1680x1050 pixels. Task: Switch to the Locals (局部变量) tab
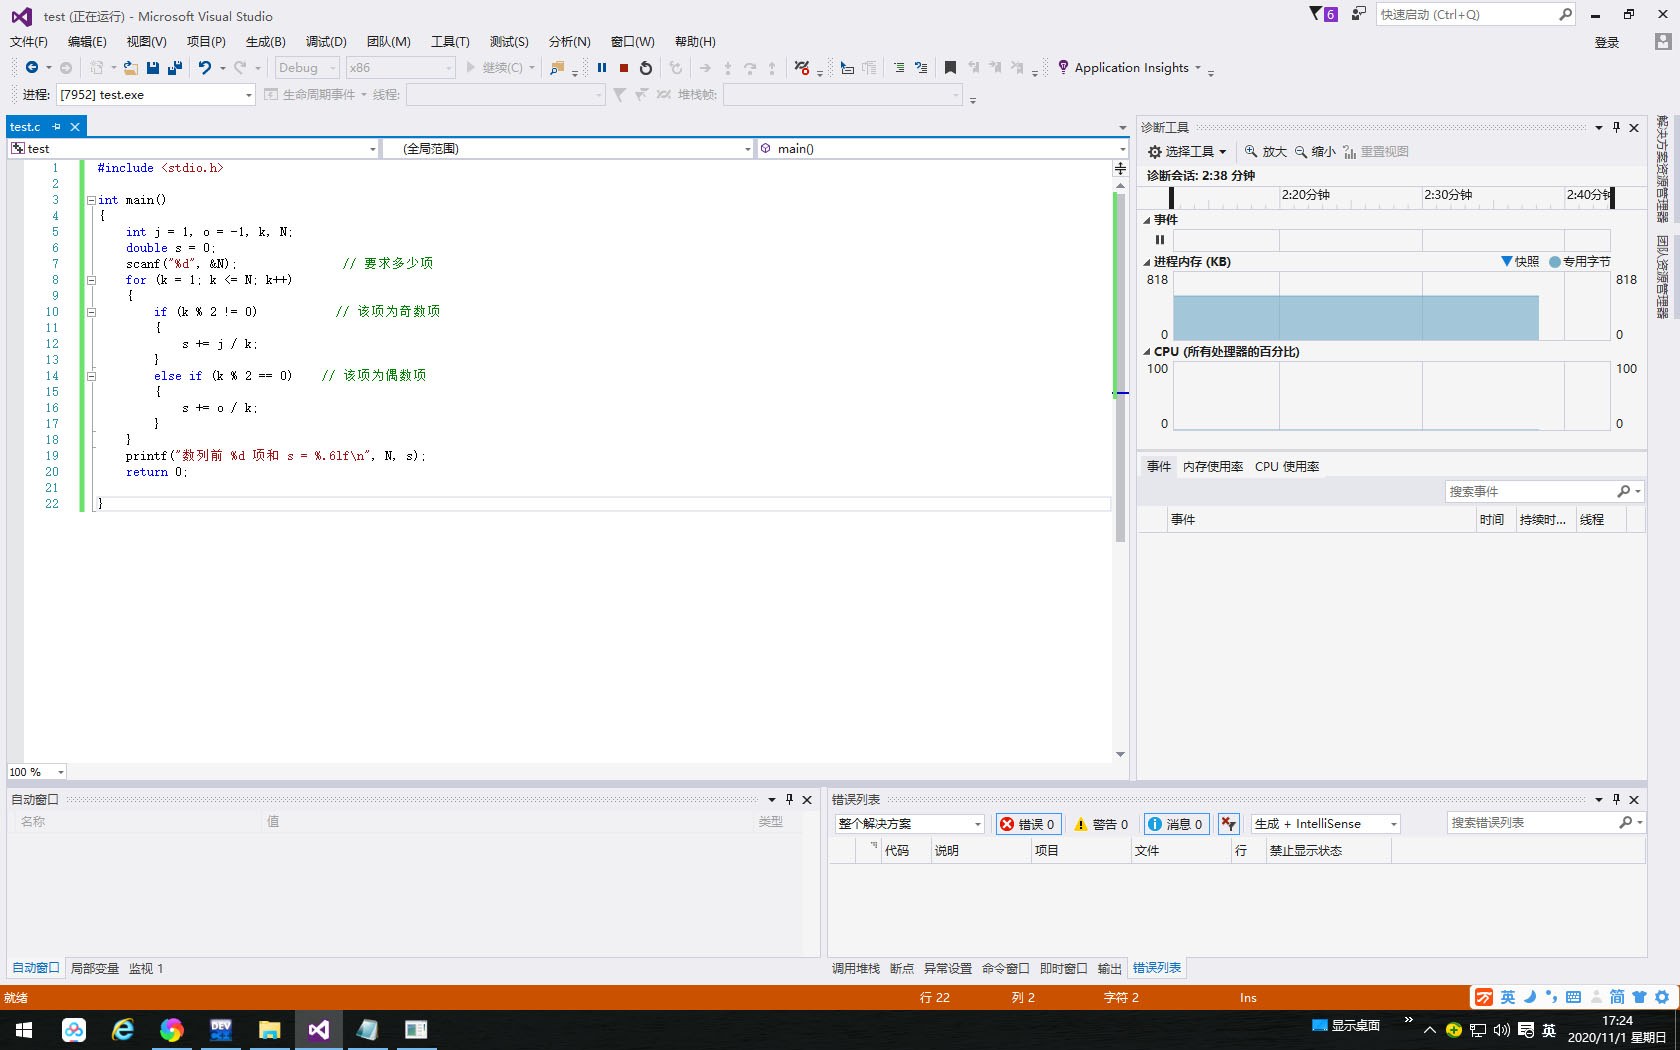tap(95, 968)
